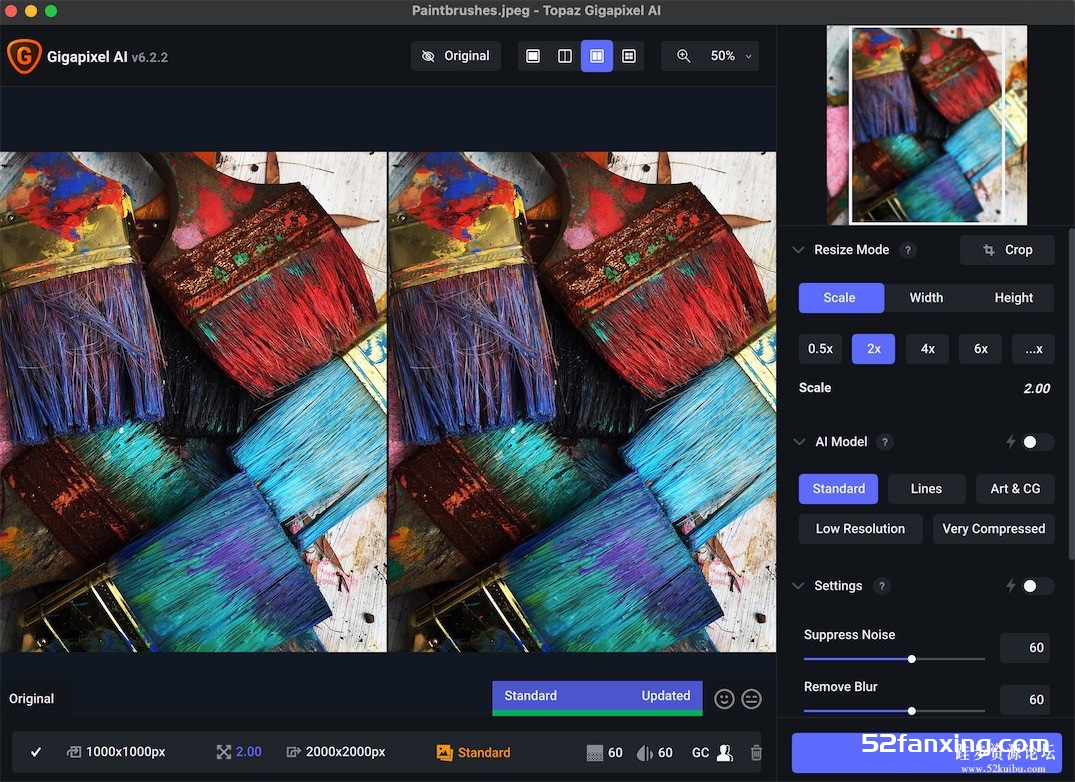The height and width of the screenshot is (782, 1075).
Task: Select the Low Resolution AI model
Action: [860, 529]
